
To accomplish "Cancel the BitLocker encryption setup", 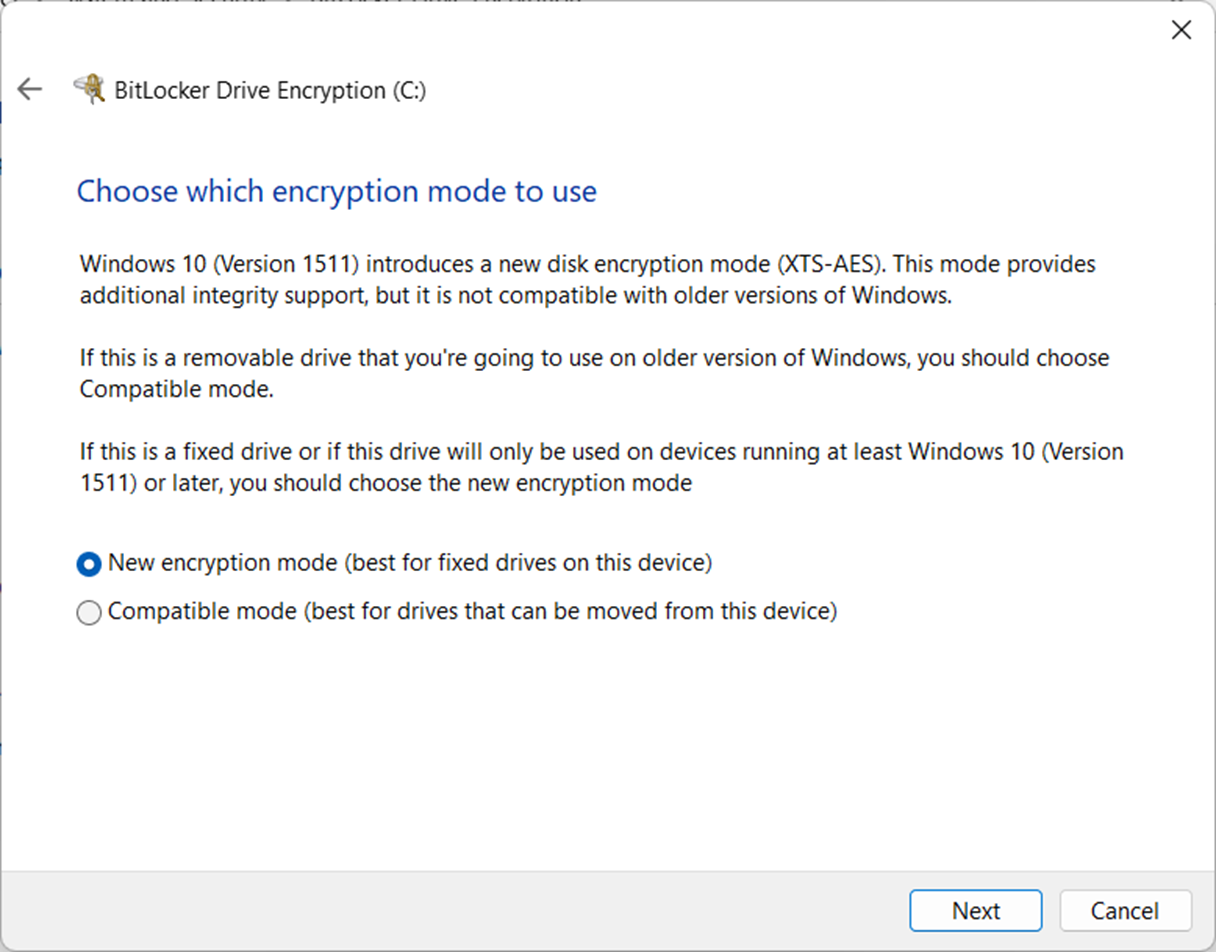I will 1125,911.
